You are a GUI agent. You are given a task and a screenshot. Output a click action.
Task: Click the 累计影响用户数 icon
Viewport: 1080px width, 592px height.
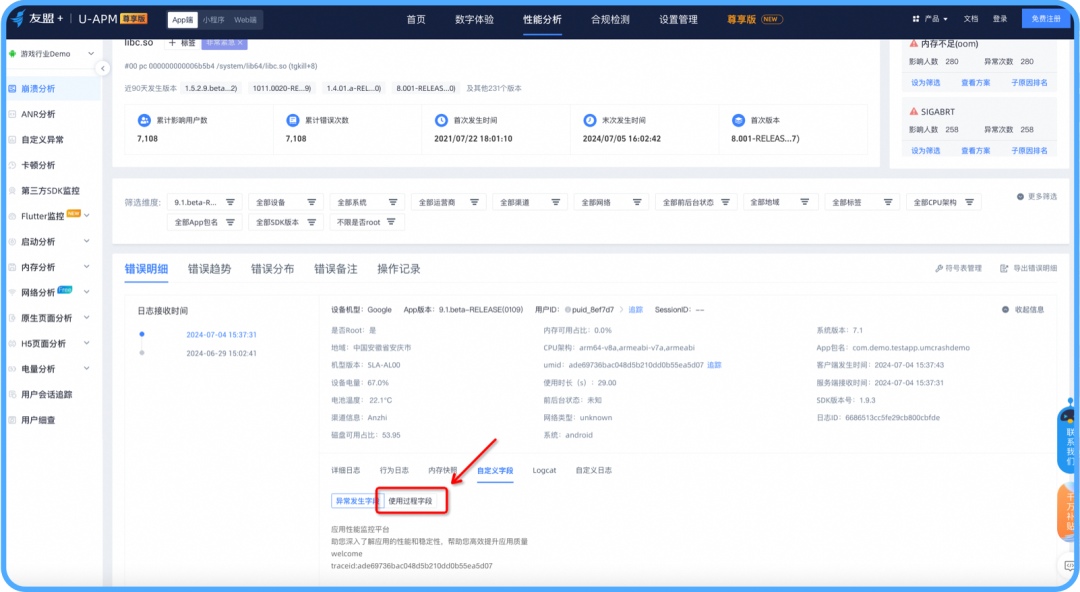pyautogui.click(x=144, y=121)
